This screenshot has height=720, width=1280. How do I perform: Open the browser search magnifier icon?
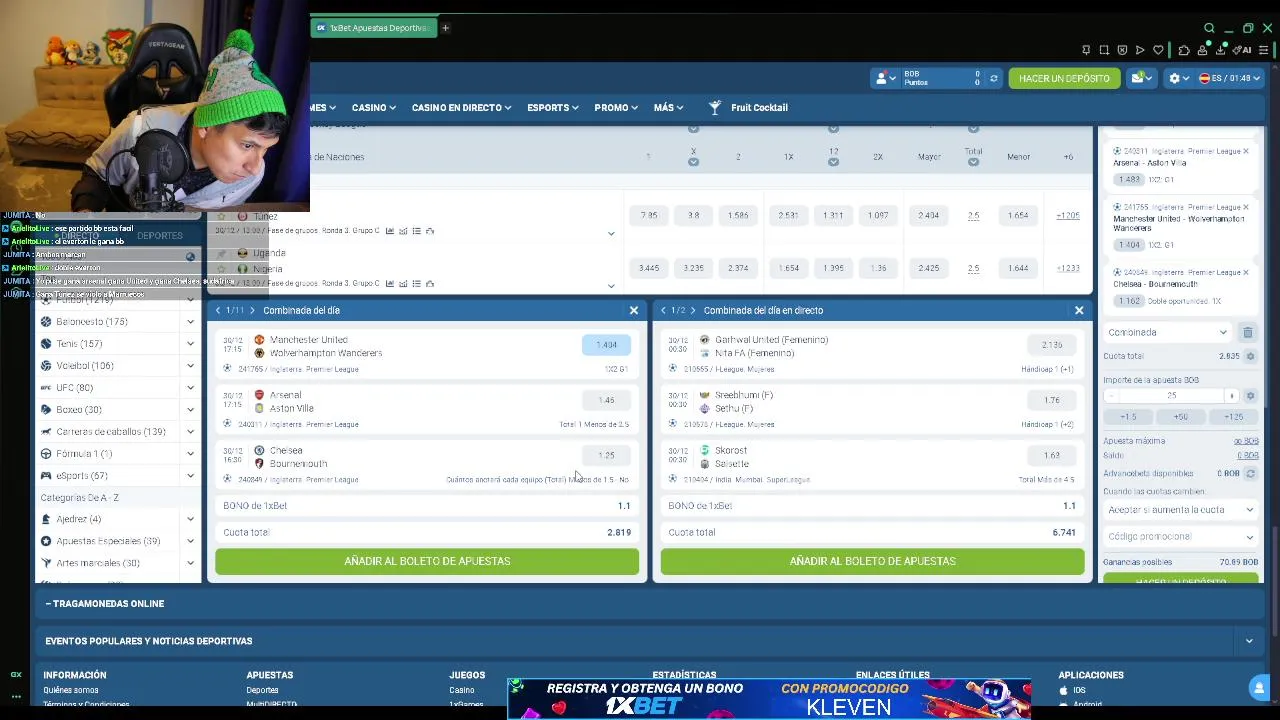click(1209, 28)
